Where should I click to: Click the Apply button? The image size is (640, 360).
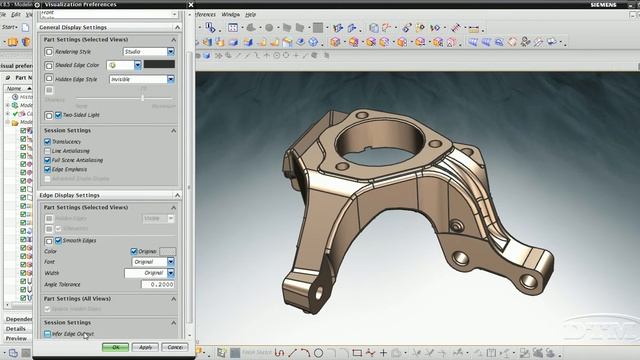click(145, 347)
